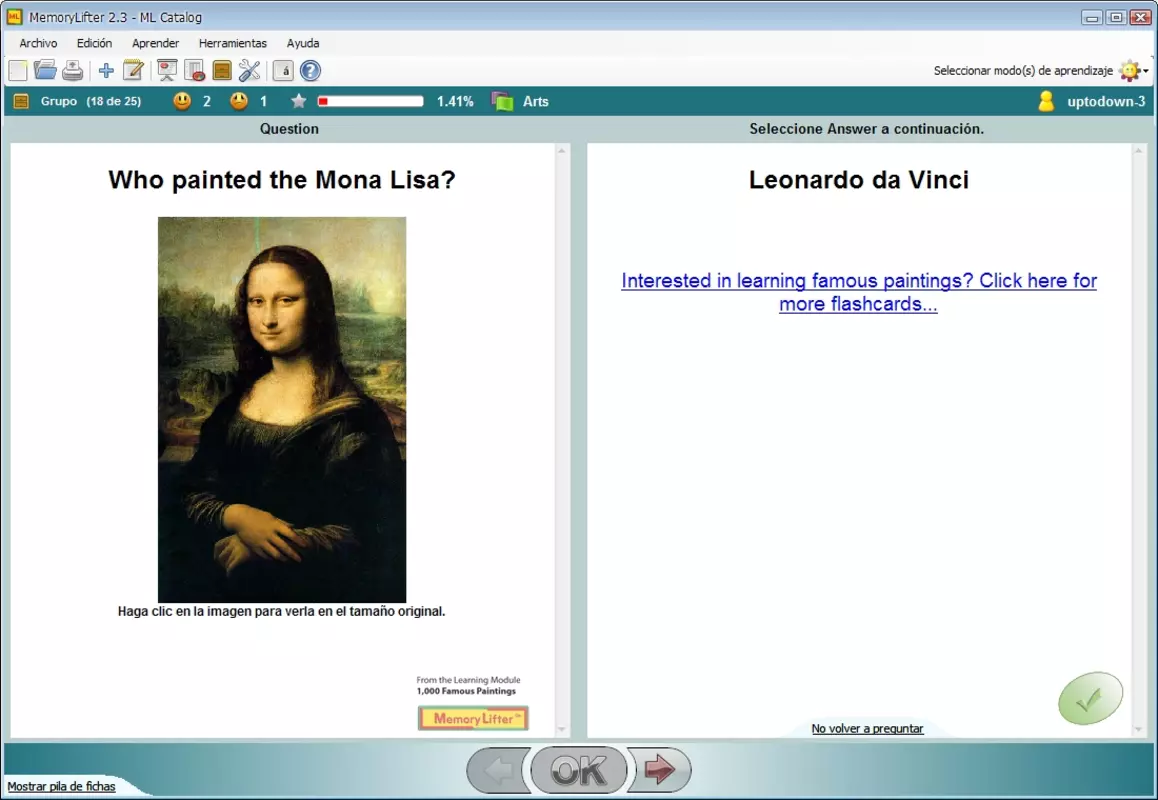Click the 'Question' panel header
Image resolution: width=1158 pixels, height=800 pixels.
pyautogui.click(x=289, y=129)
